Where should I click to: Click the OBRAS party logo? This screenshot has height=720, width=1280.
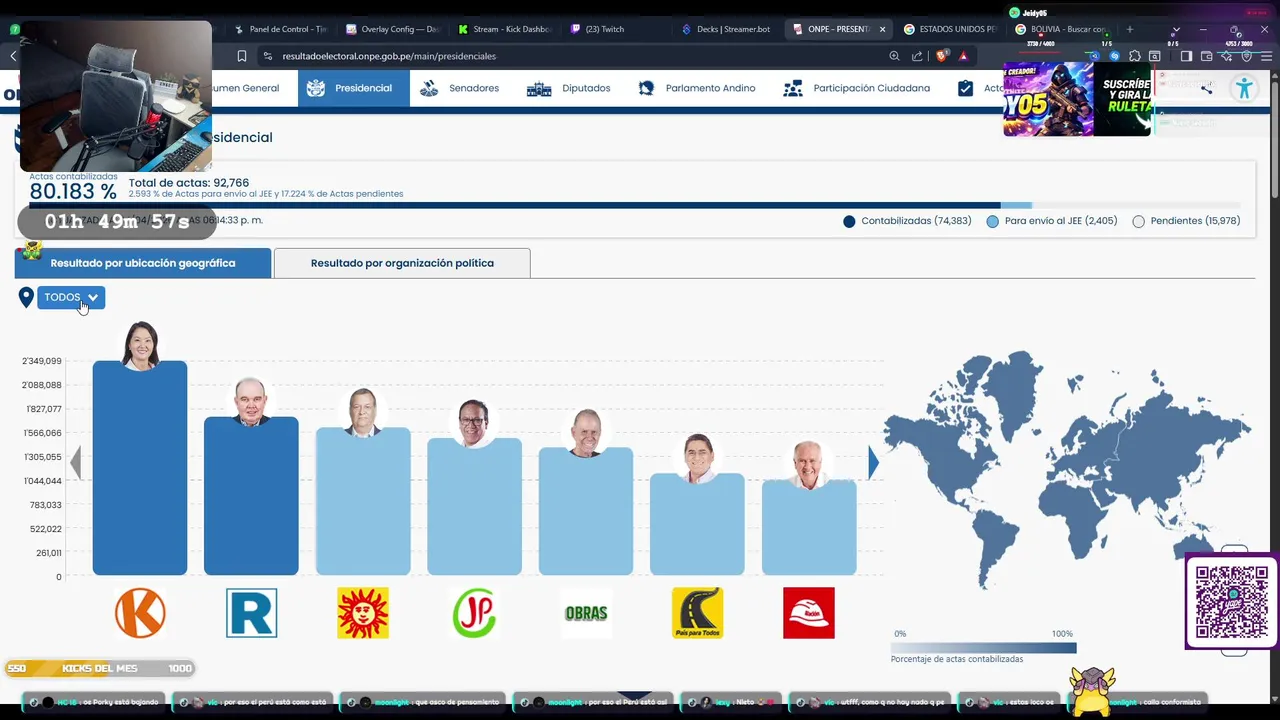click(x=586, y=613)
